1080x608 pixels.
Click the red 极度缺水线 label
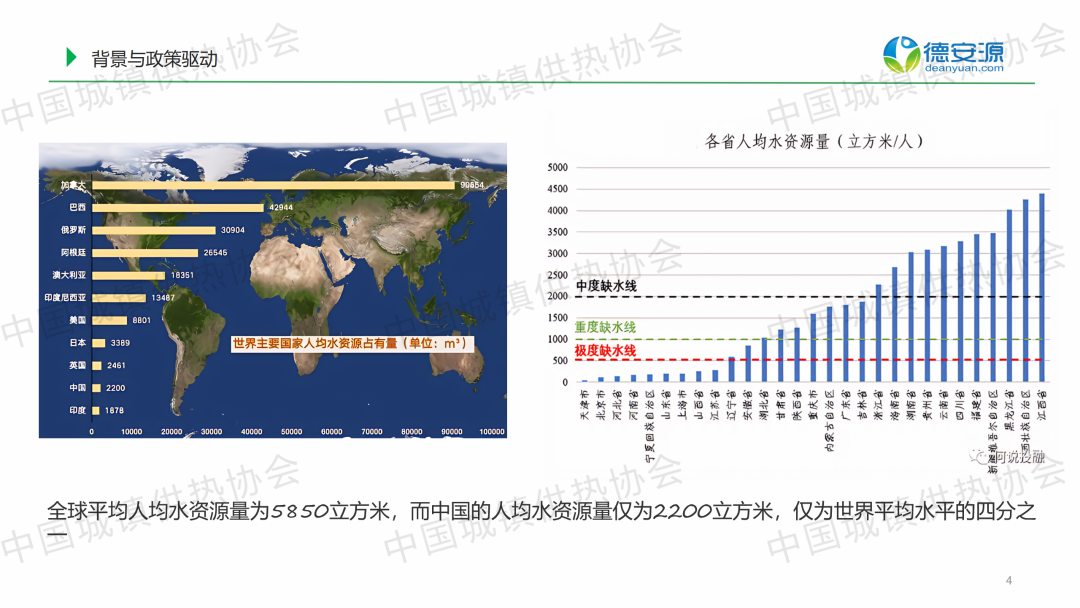pos(606,351)
